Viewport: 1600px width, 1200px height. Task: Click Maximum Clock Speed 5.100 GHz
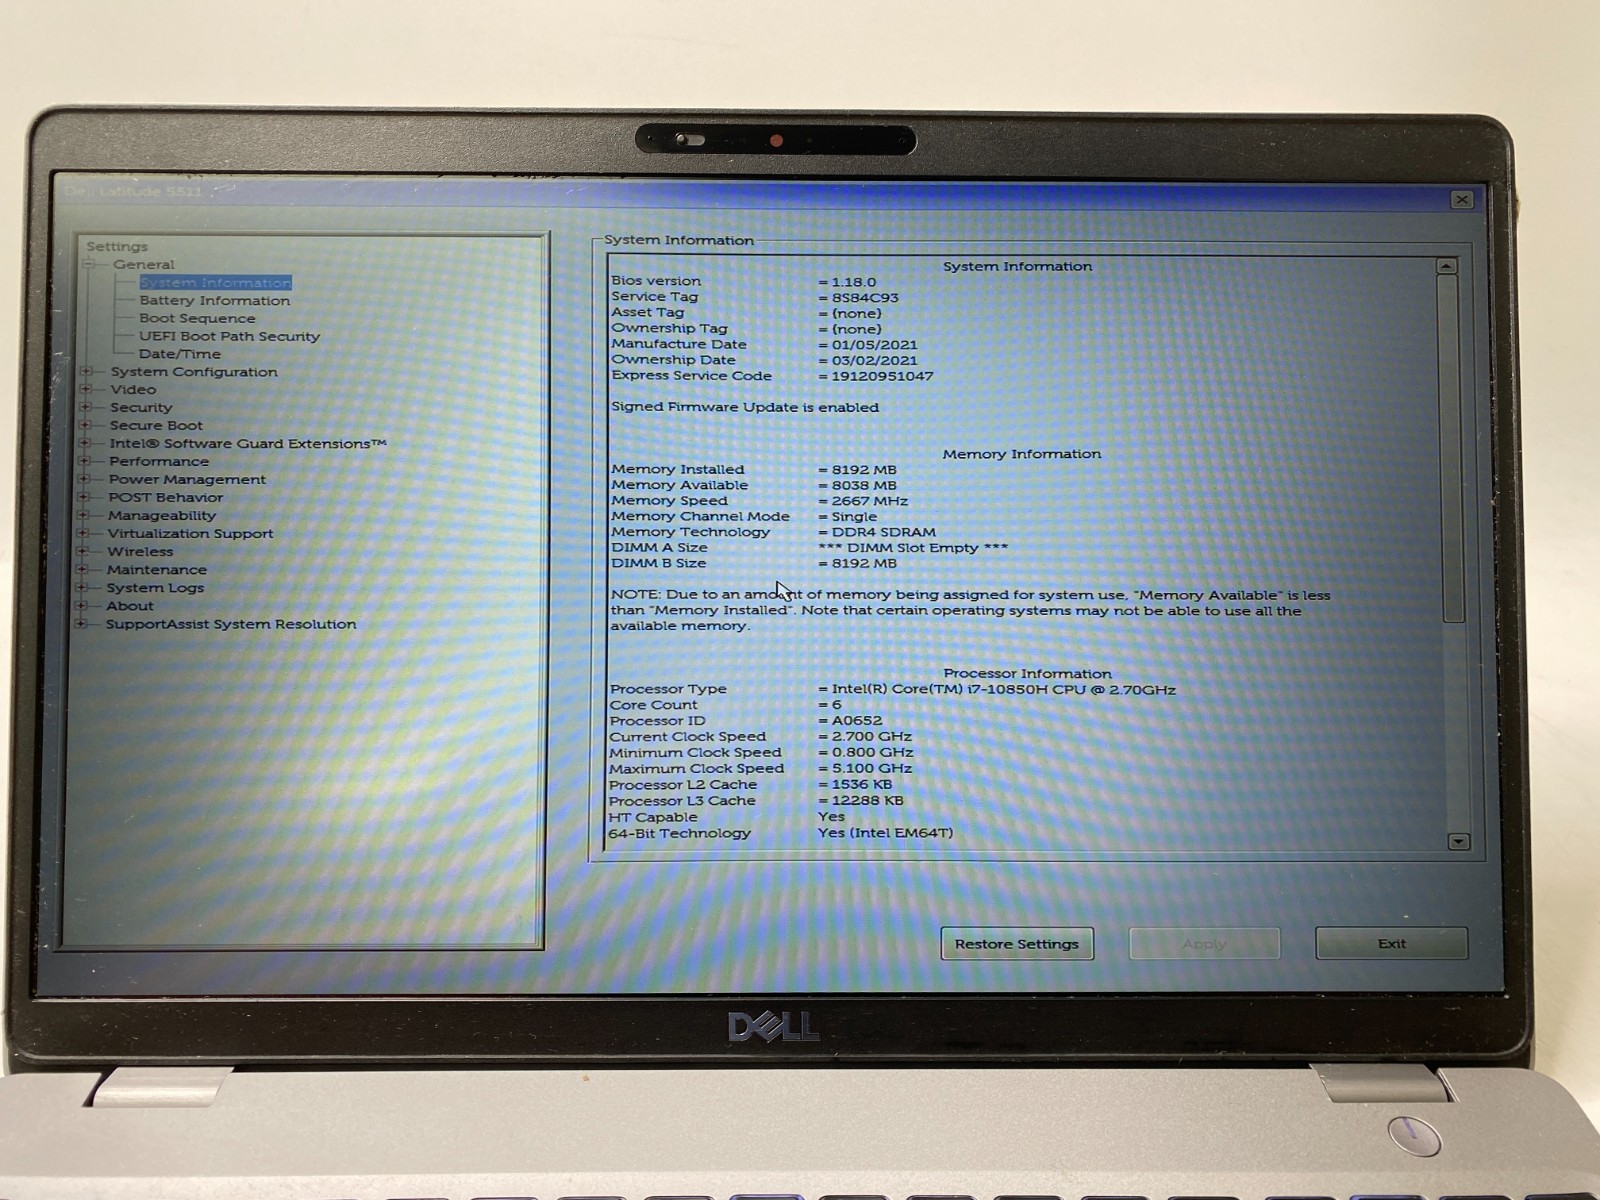872,768
